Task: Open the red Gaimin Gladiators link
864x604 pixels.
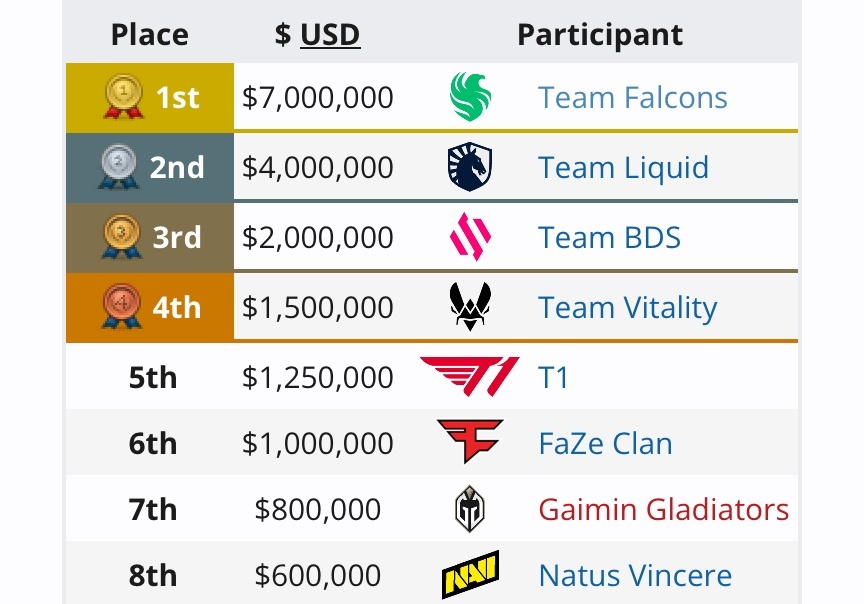Action: click(x=663, y=509)
